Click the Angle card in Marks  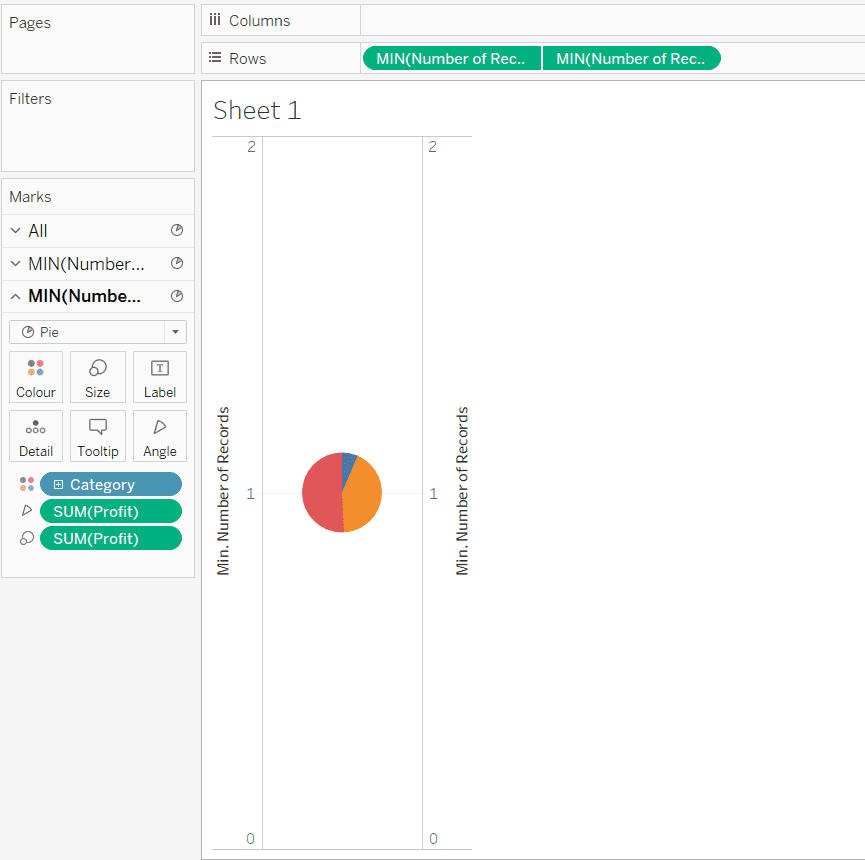[160, 436]
